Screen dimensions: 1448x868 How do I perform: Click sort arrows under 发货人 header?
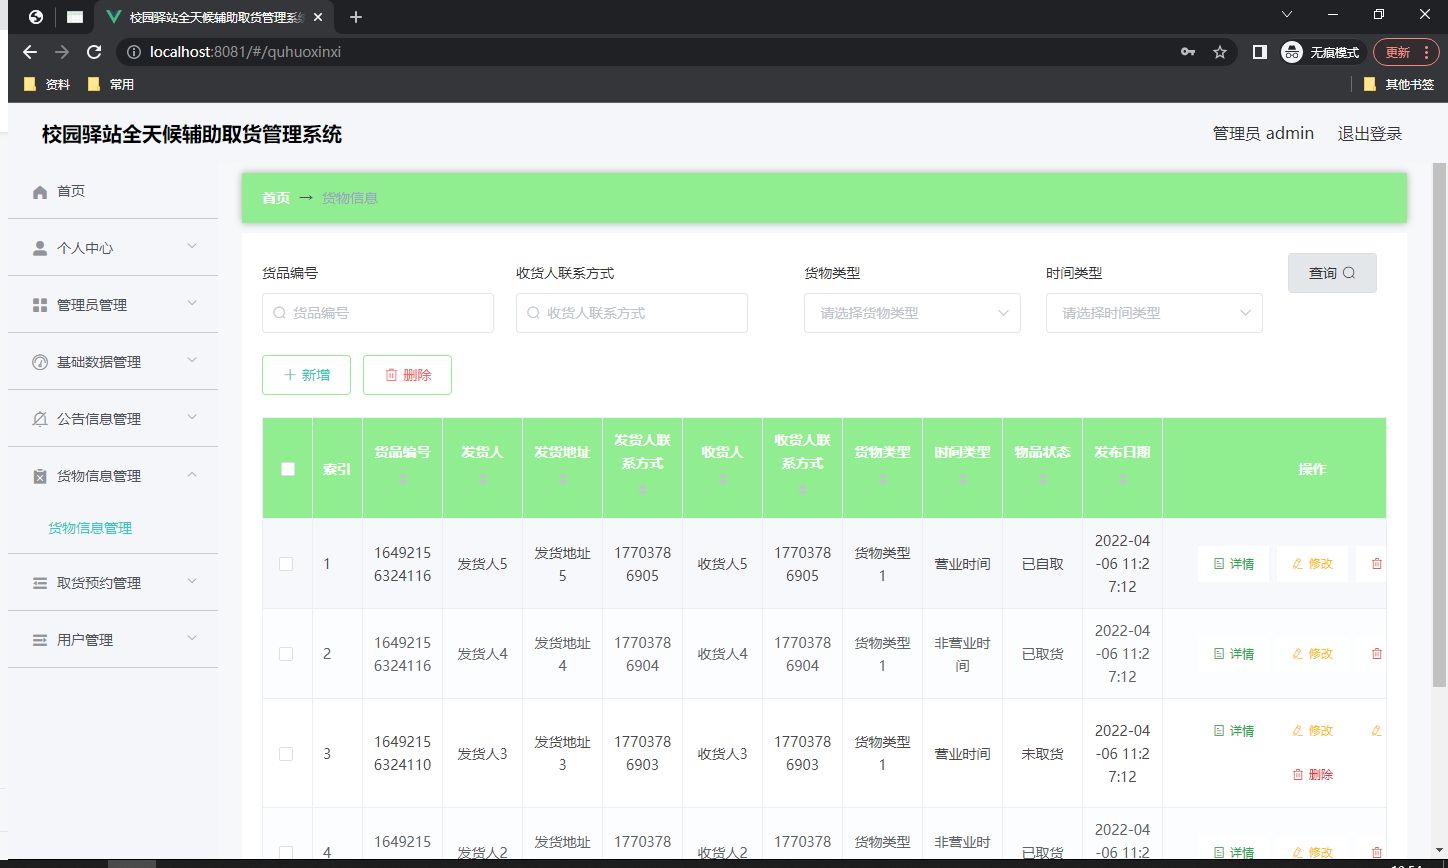[x=483, y=480]
